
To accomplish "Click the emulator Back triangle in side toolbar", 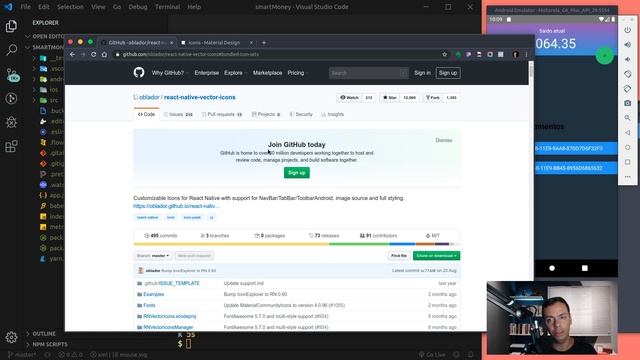I will pos(628,133).
